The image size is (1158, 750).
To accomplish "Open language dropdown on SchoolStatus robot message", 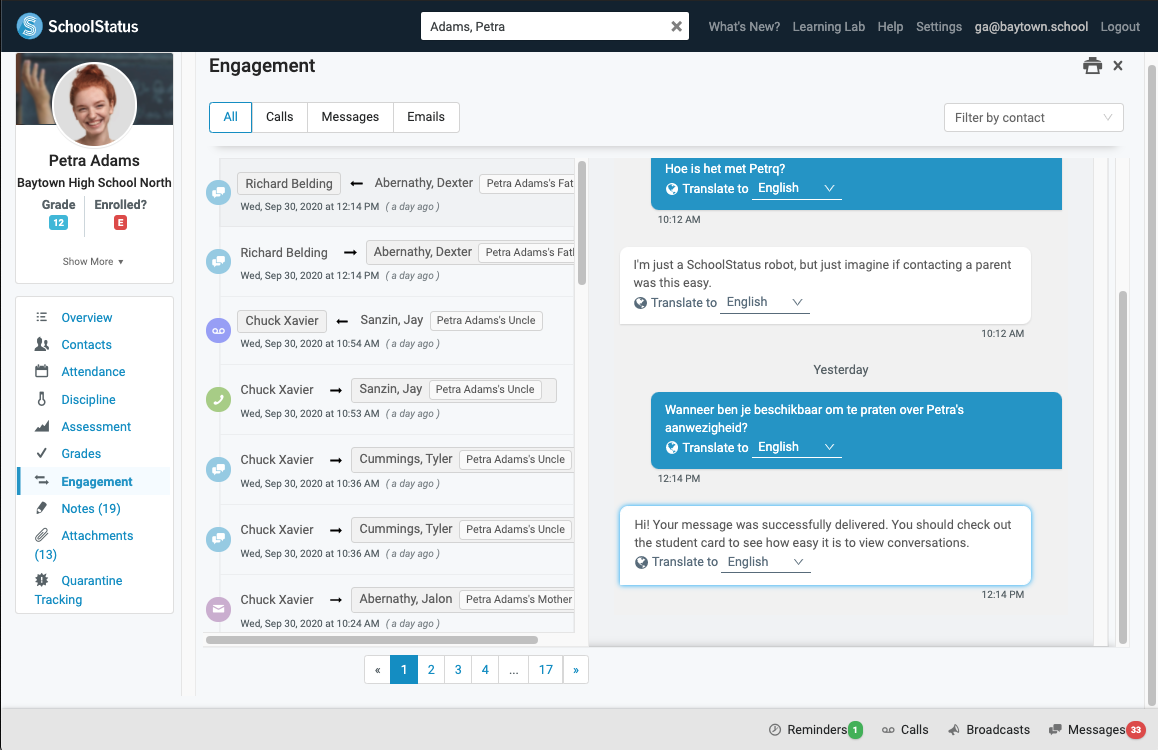I will coord(764,302).
